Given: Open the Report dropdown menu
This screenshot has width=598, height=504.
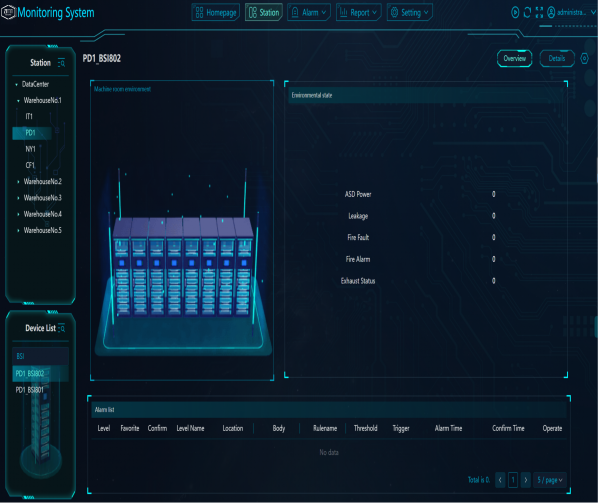Looking at the screenshot, I should (358, 13).
